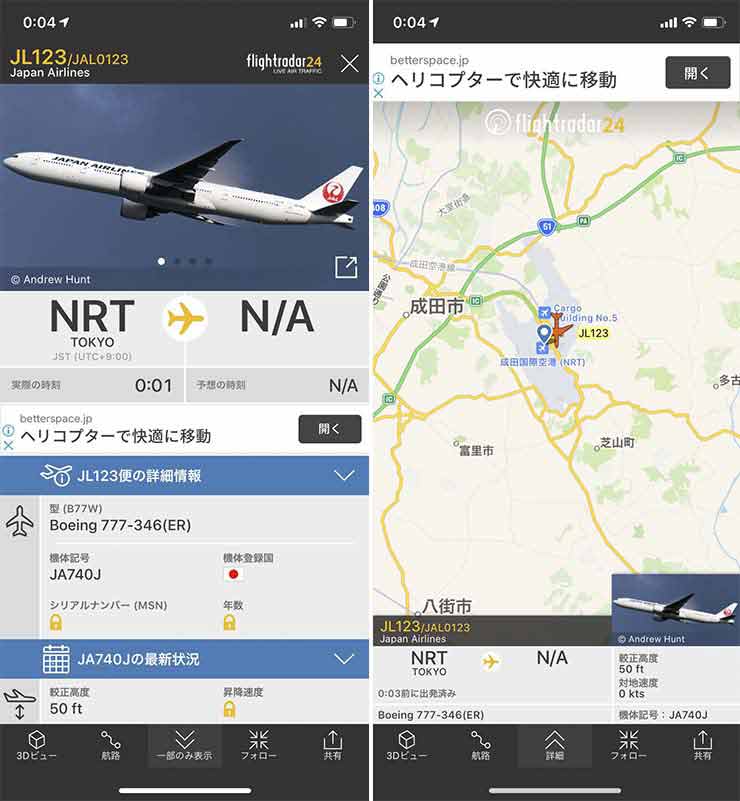Dismiss left banner ad with X icon
740x801 pixels.
[8, 445]
